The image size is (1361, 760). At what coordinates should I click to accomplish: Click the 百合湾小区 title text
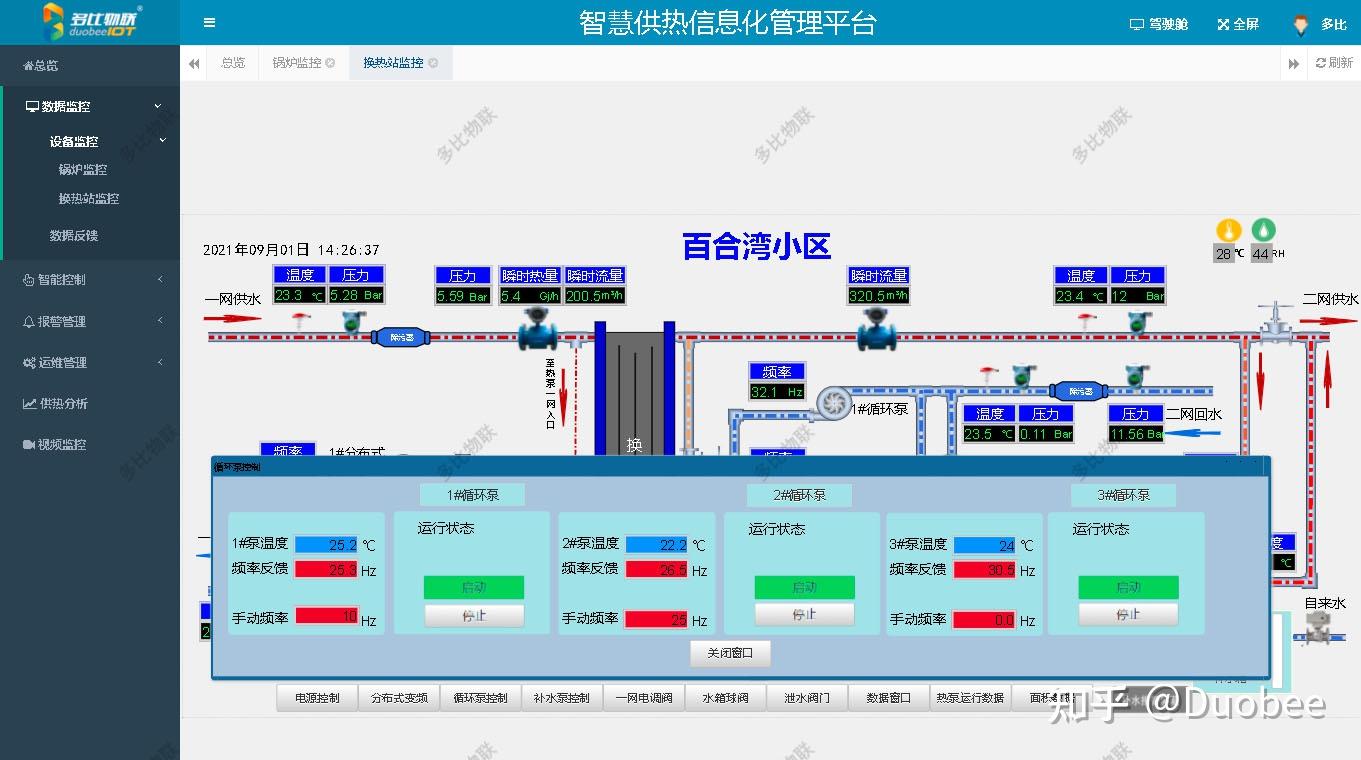757,246
